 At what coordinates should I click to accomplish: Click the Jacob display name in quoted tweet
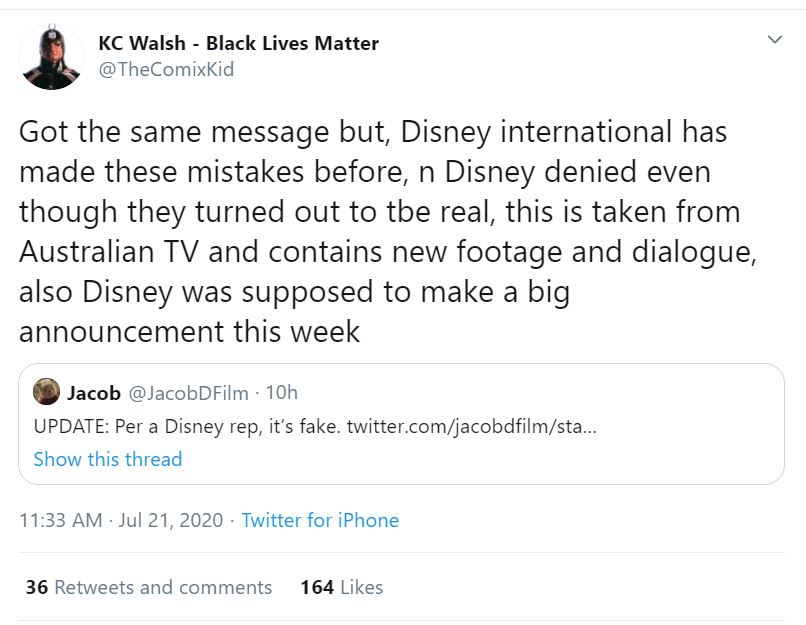click(93, 391)
